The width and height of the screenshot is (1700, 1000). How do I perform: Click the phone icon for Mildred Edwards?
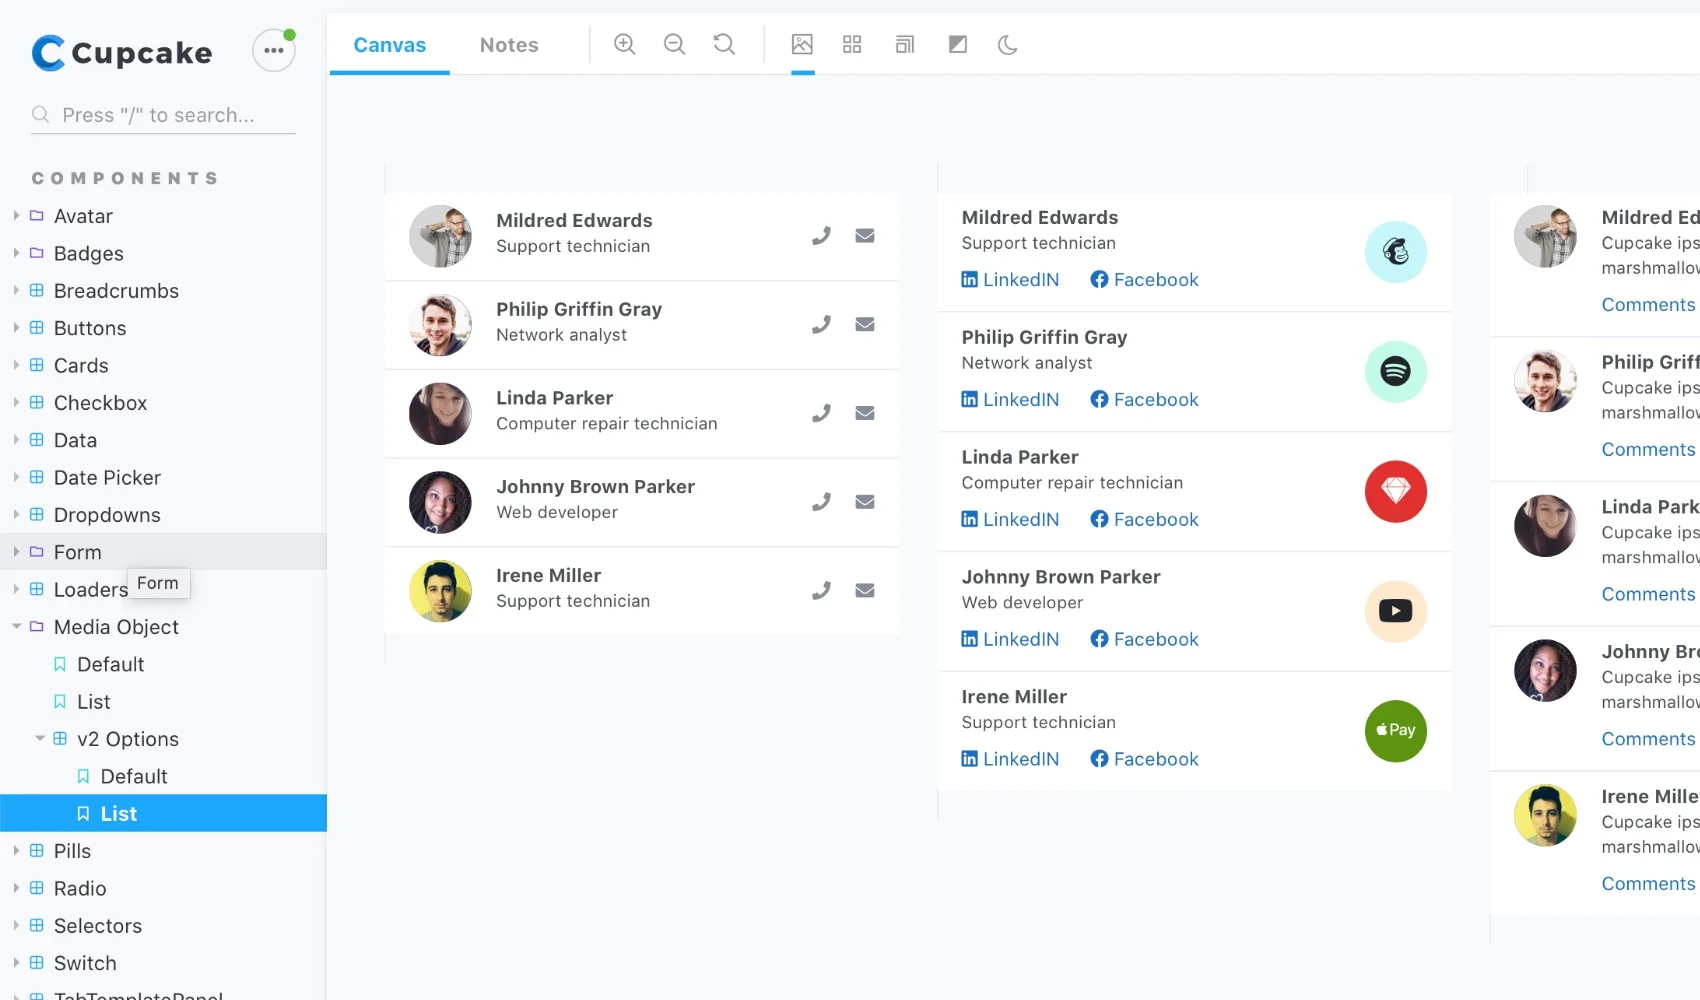(x=821, y=236)
